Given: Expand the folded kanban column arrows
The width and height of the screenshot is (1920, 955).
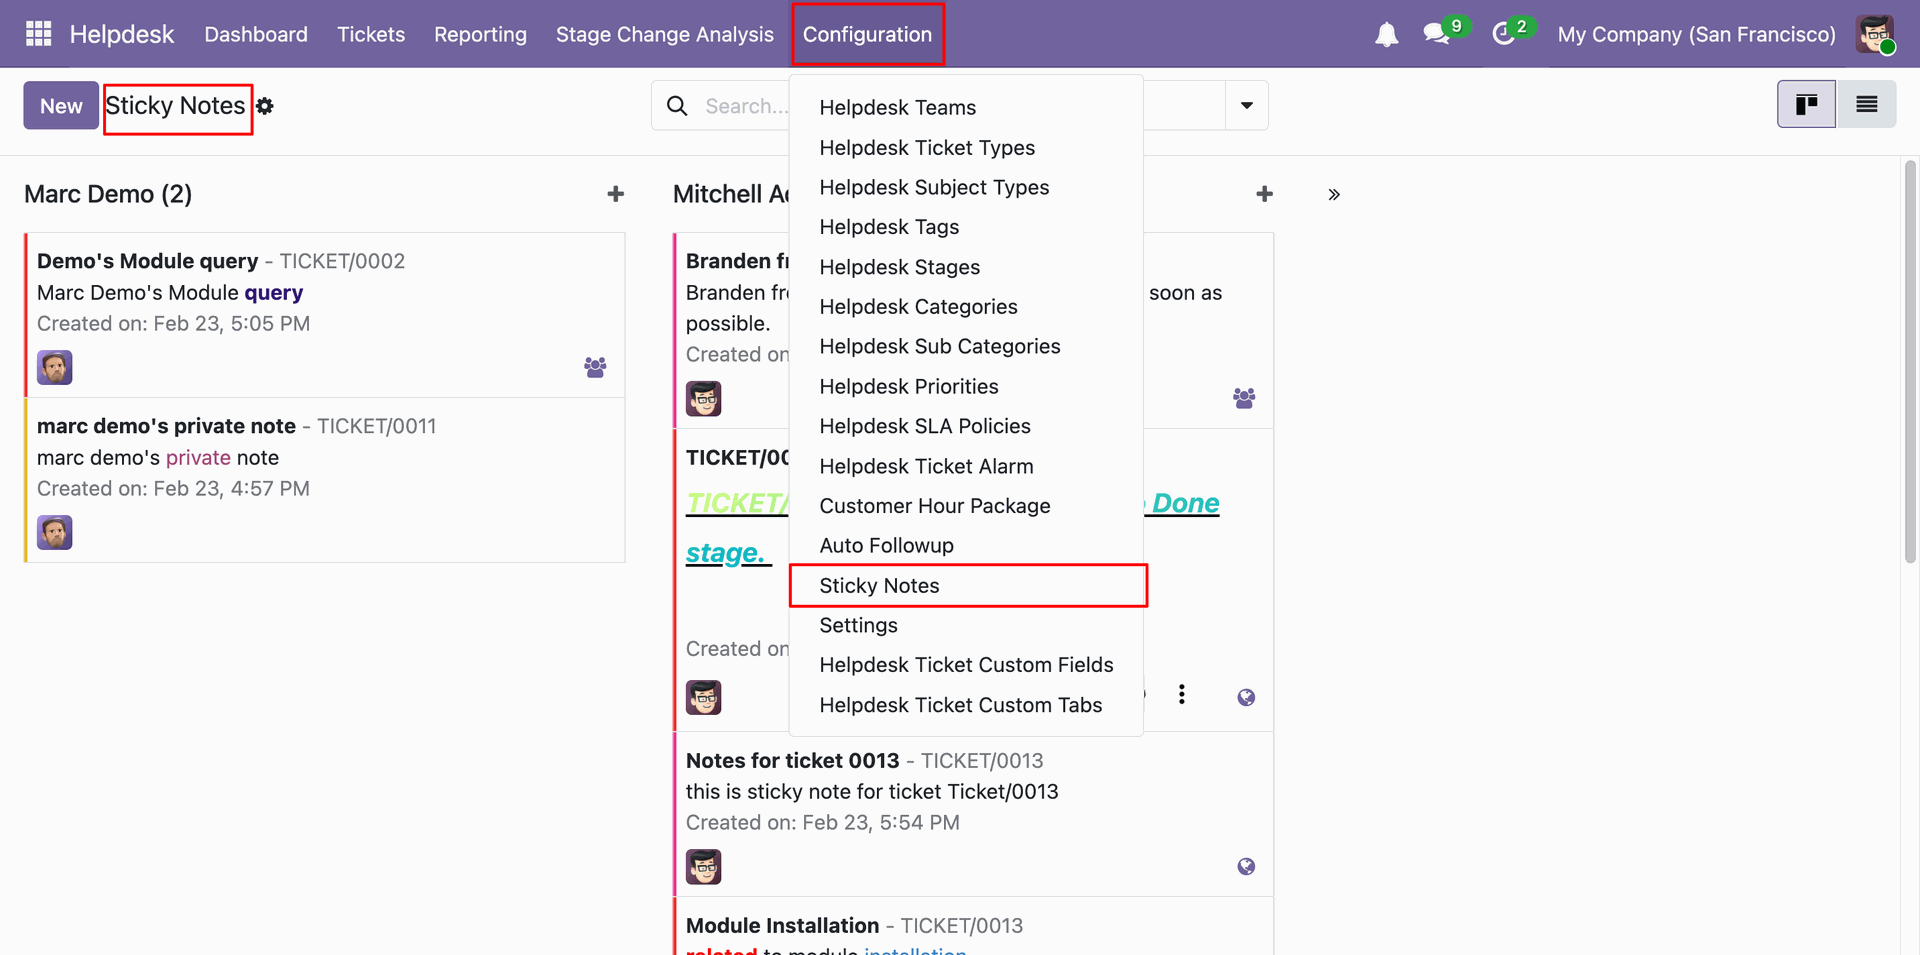Looking at the screenshot, I should pyautogui.click(x=1334, y=195).
